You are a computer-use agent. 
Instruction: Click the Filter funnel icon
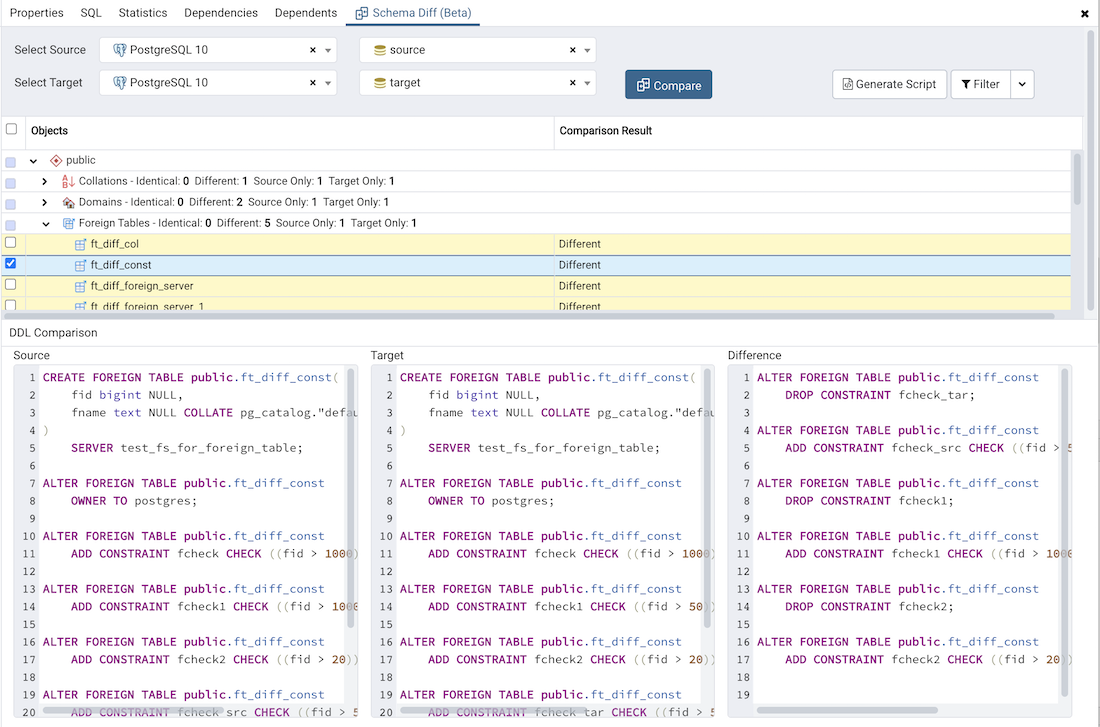(x=966, y=84)
